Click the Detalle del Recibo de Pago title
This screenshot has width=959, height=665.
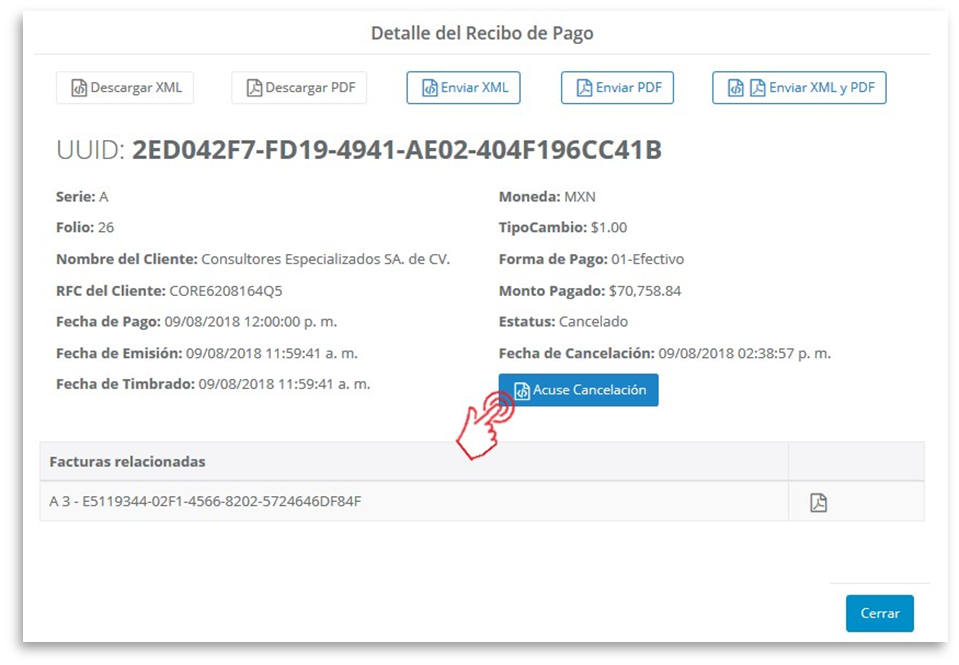pyautogui.click(x=482, y=33)
